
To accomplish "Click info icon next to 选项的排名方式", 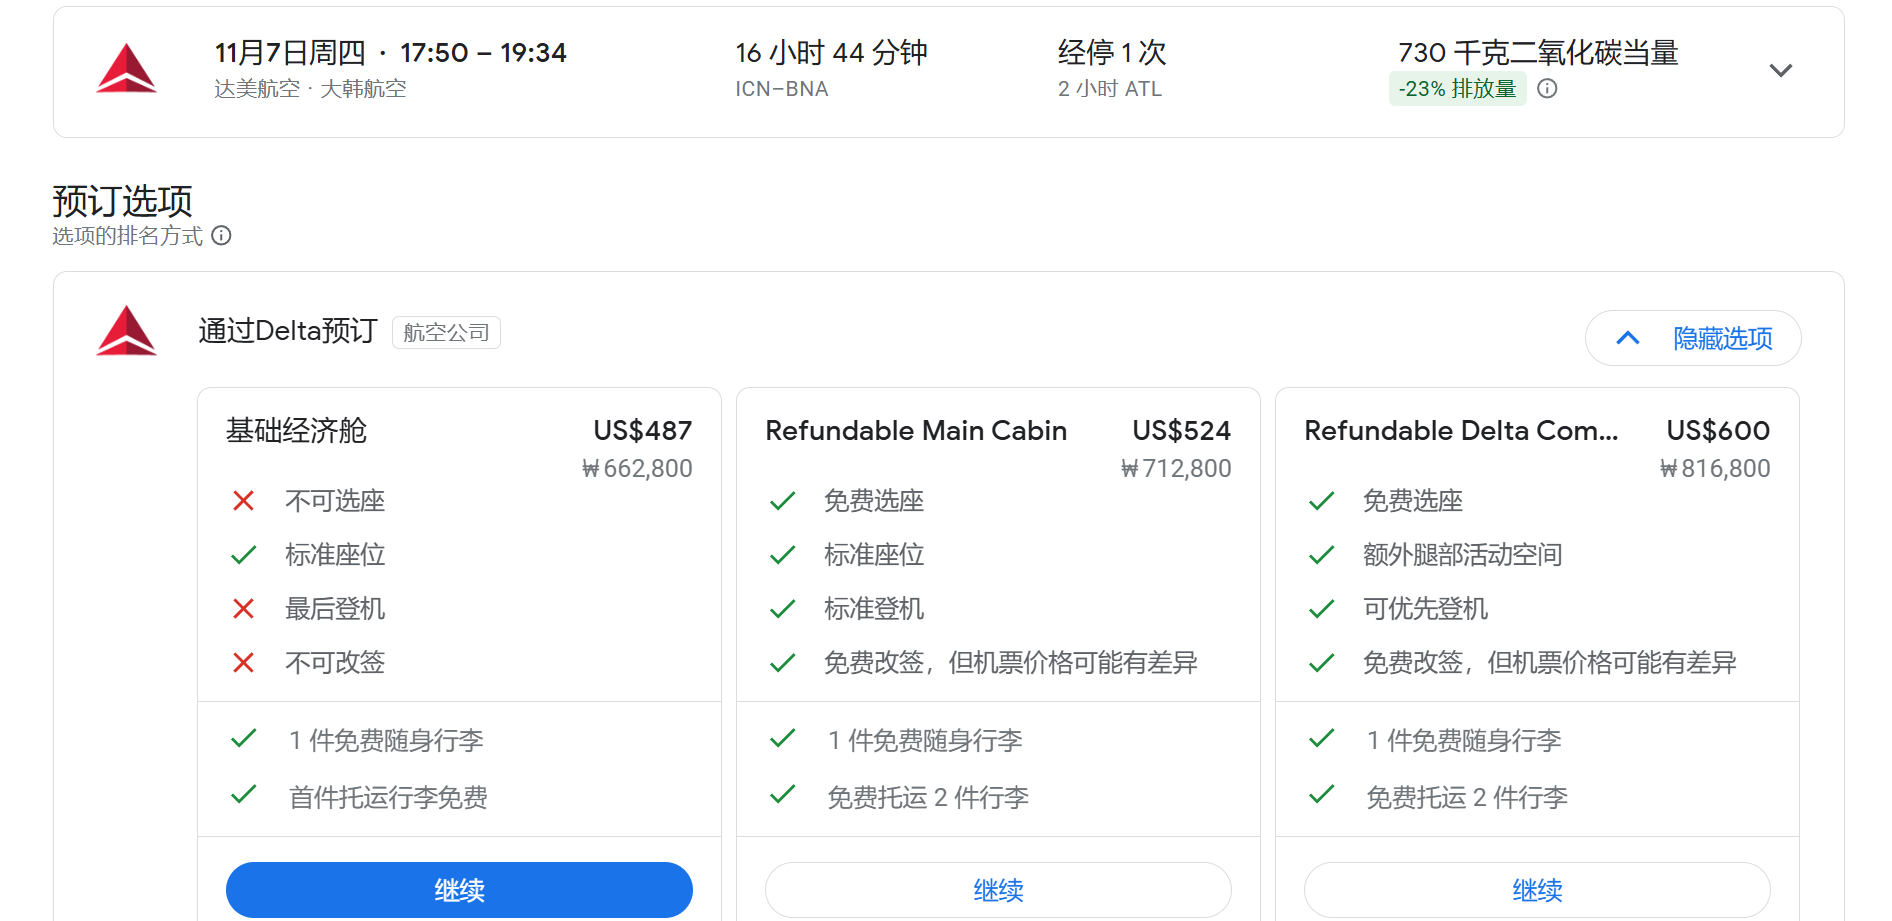I will pos(222,236).
